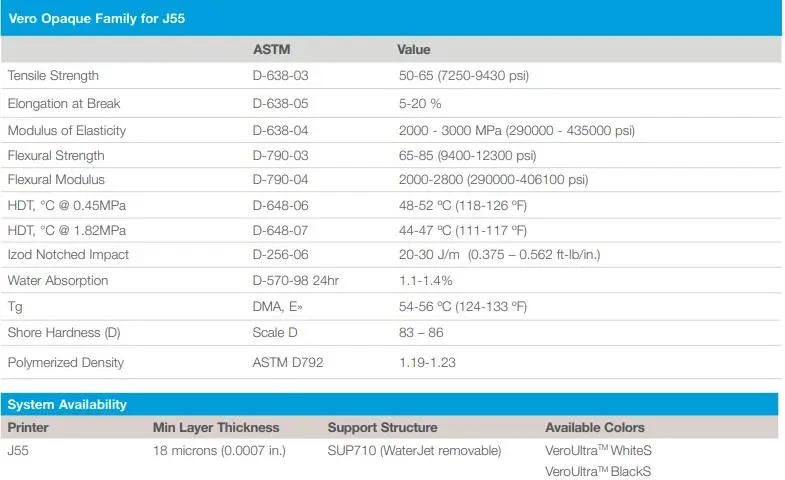Click the 'D-638-05' cell
785x480 pixels.
[280, 104]
